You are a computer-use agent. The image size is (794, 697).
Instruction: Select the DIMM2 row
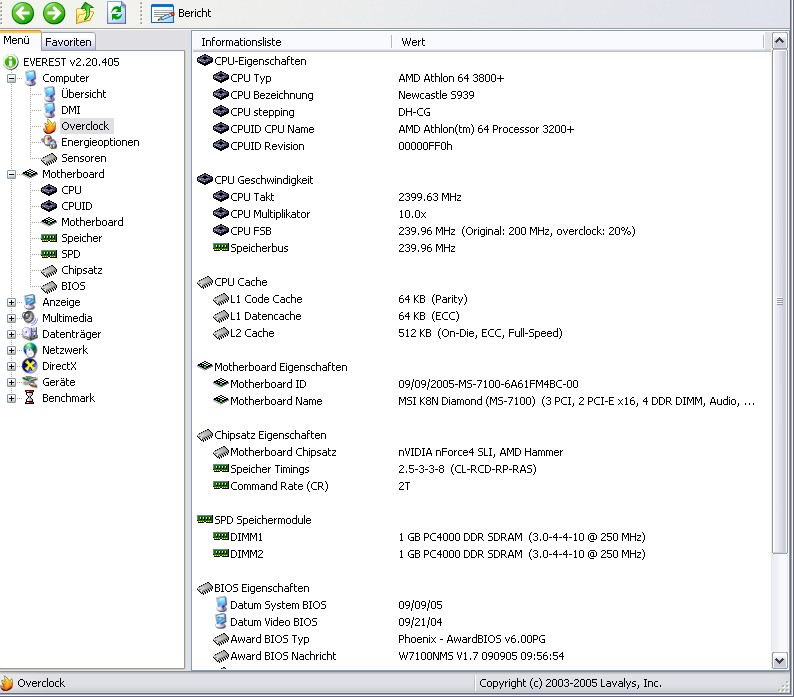tap(481, 554)
